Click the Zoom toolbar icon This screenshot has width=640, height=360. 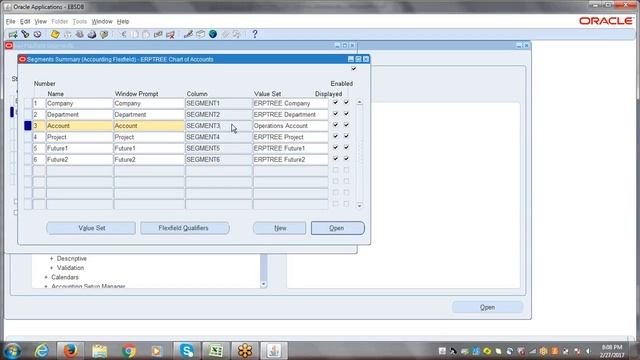pyautogui.click(x=200, y=34)
